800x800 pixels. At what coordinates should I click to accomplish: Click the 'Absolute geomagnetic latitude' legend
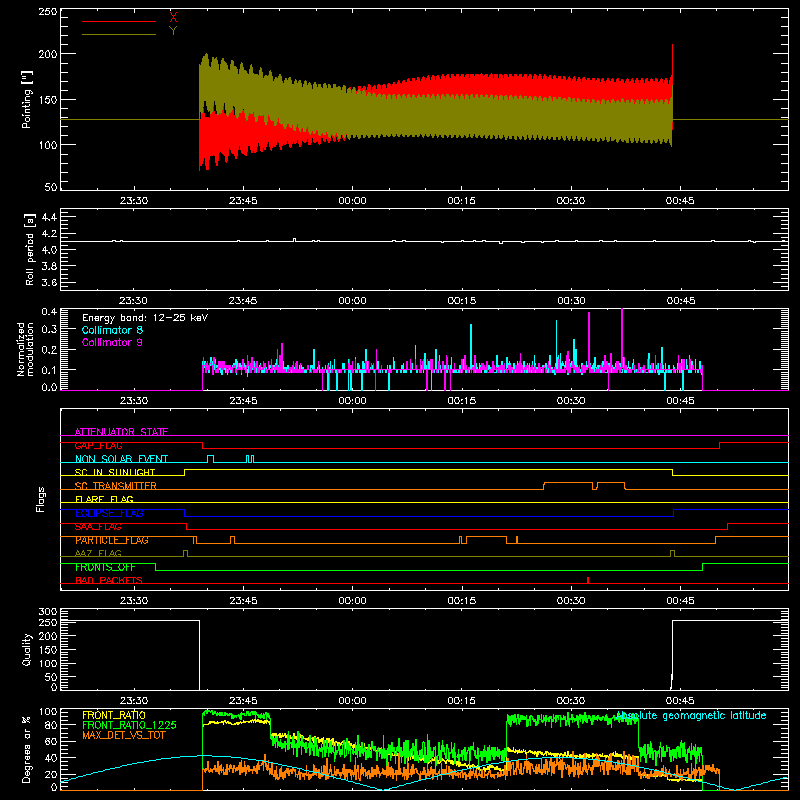coord(691,715)
